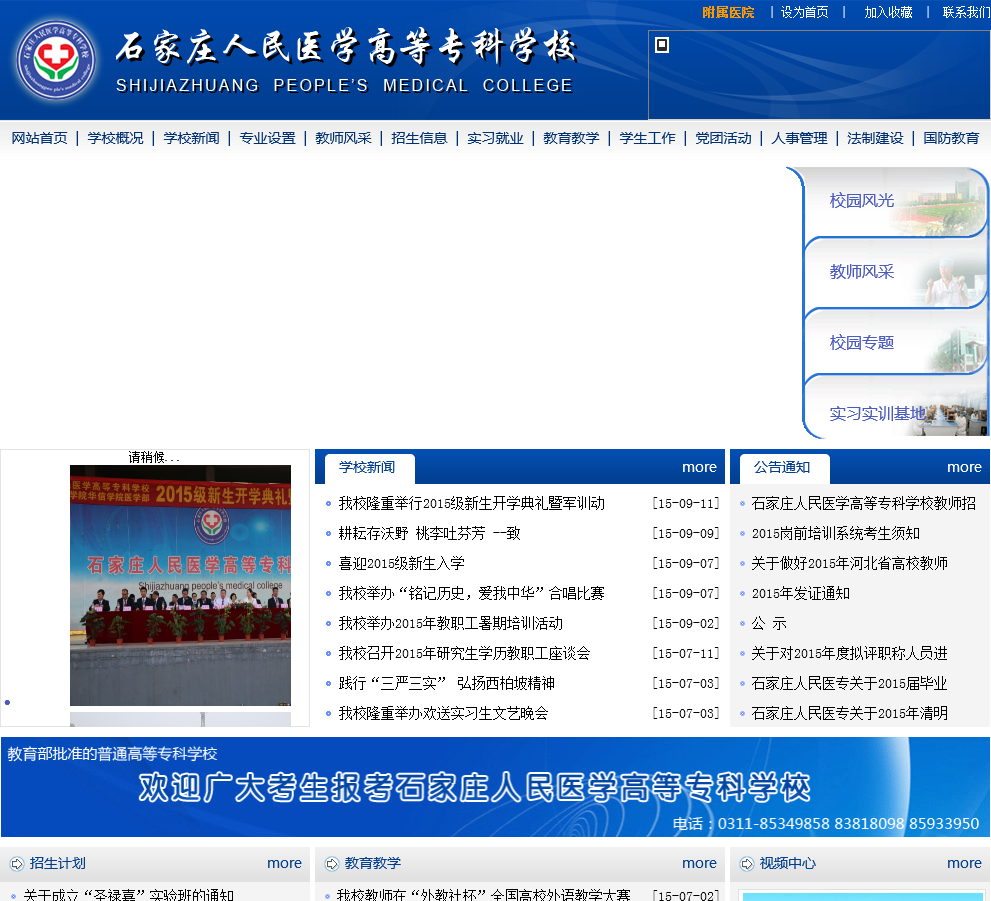Go to 网站首页 menu item
This screenshot has height=901, width=991.
(x=39, y=138)
